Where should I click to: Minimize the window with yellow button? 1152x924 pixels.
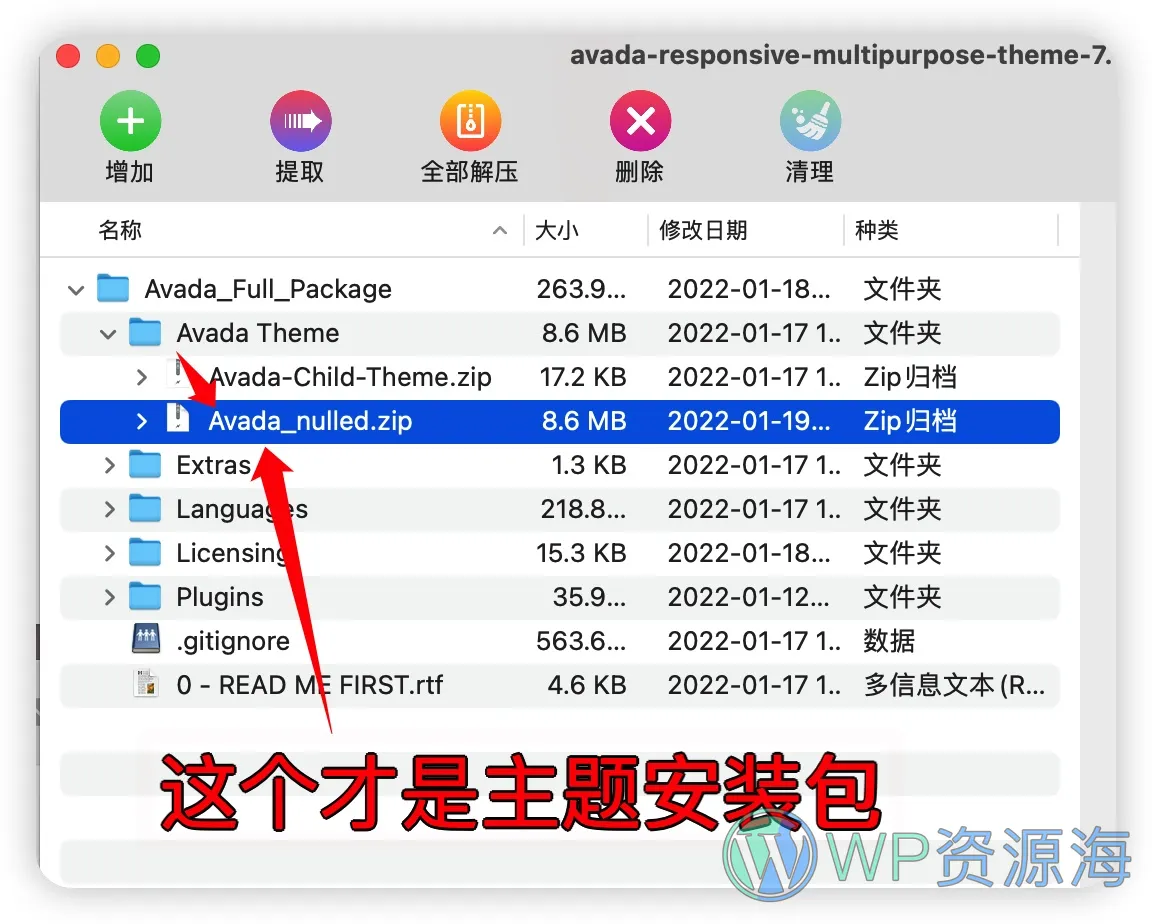pos(108,56)
